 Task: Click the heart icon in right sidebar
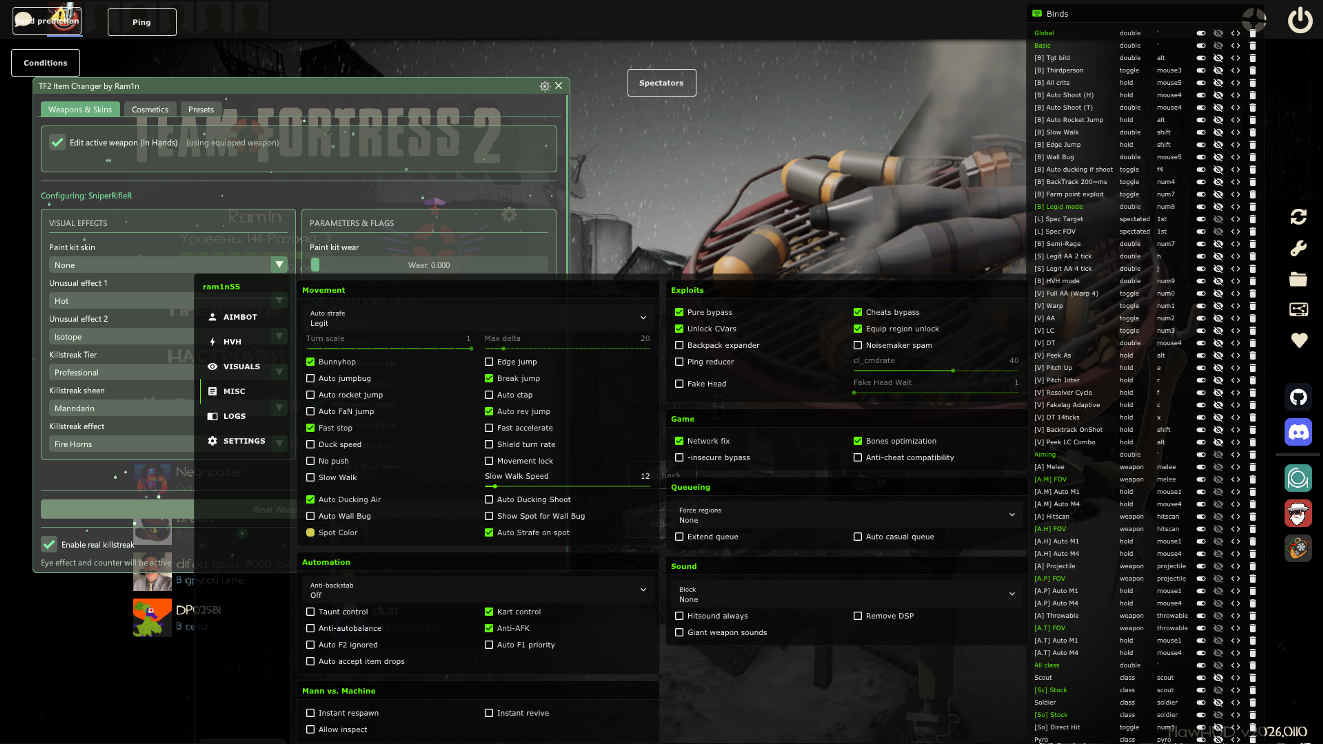click(1299, 340)
